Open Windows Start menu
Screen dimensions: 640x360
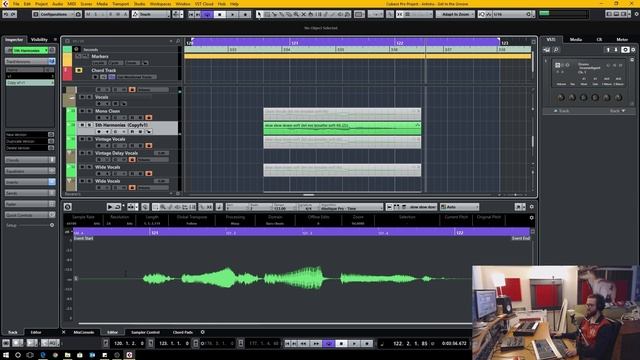click(x=6, y=355)
